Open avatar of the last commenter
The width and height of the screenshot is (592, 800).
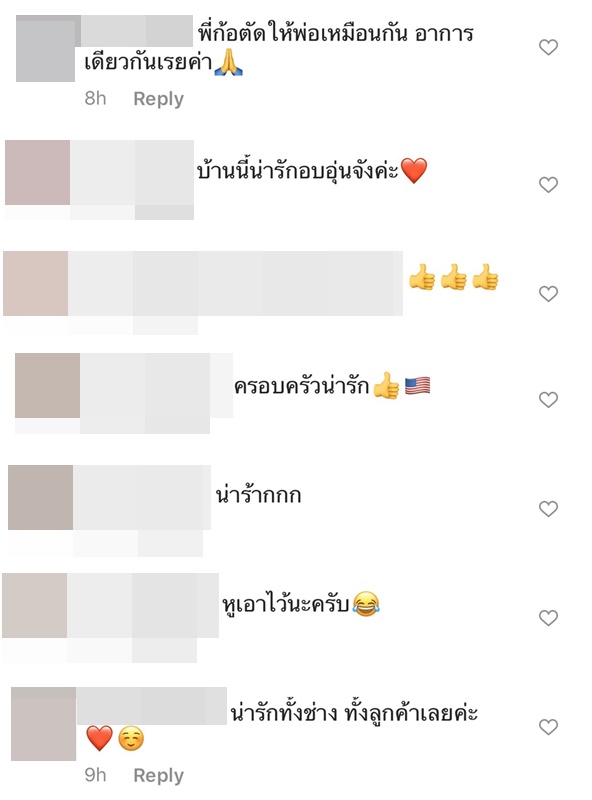point(43,724)
